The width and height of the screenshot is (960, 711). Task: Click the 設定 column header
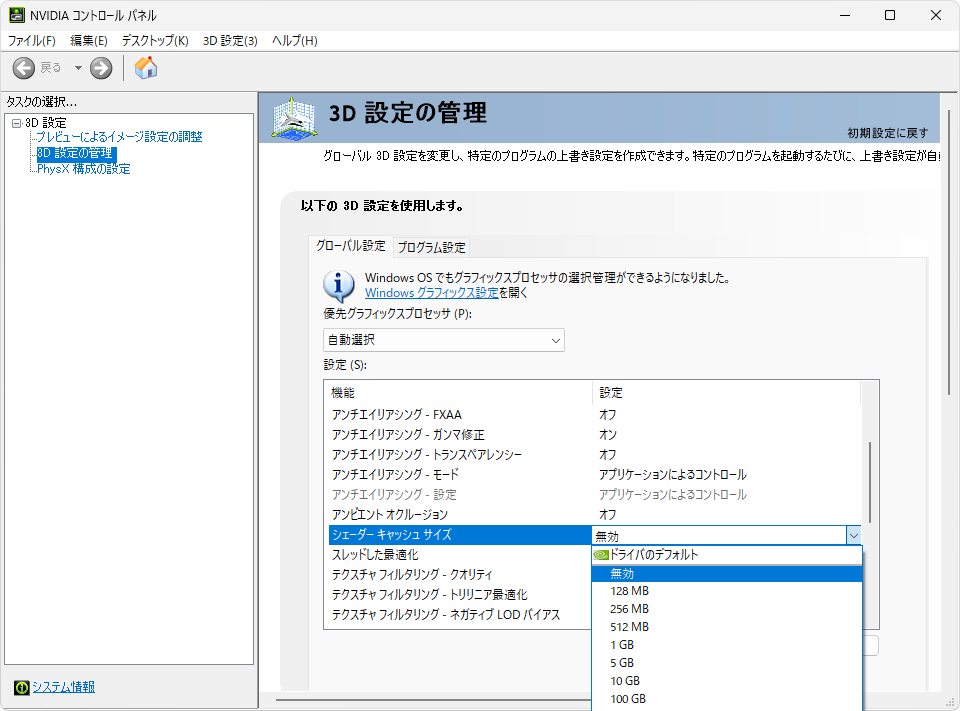click(727, 393)
